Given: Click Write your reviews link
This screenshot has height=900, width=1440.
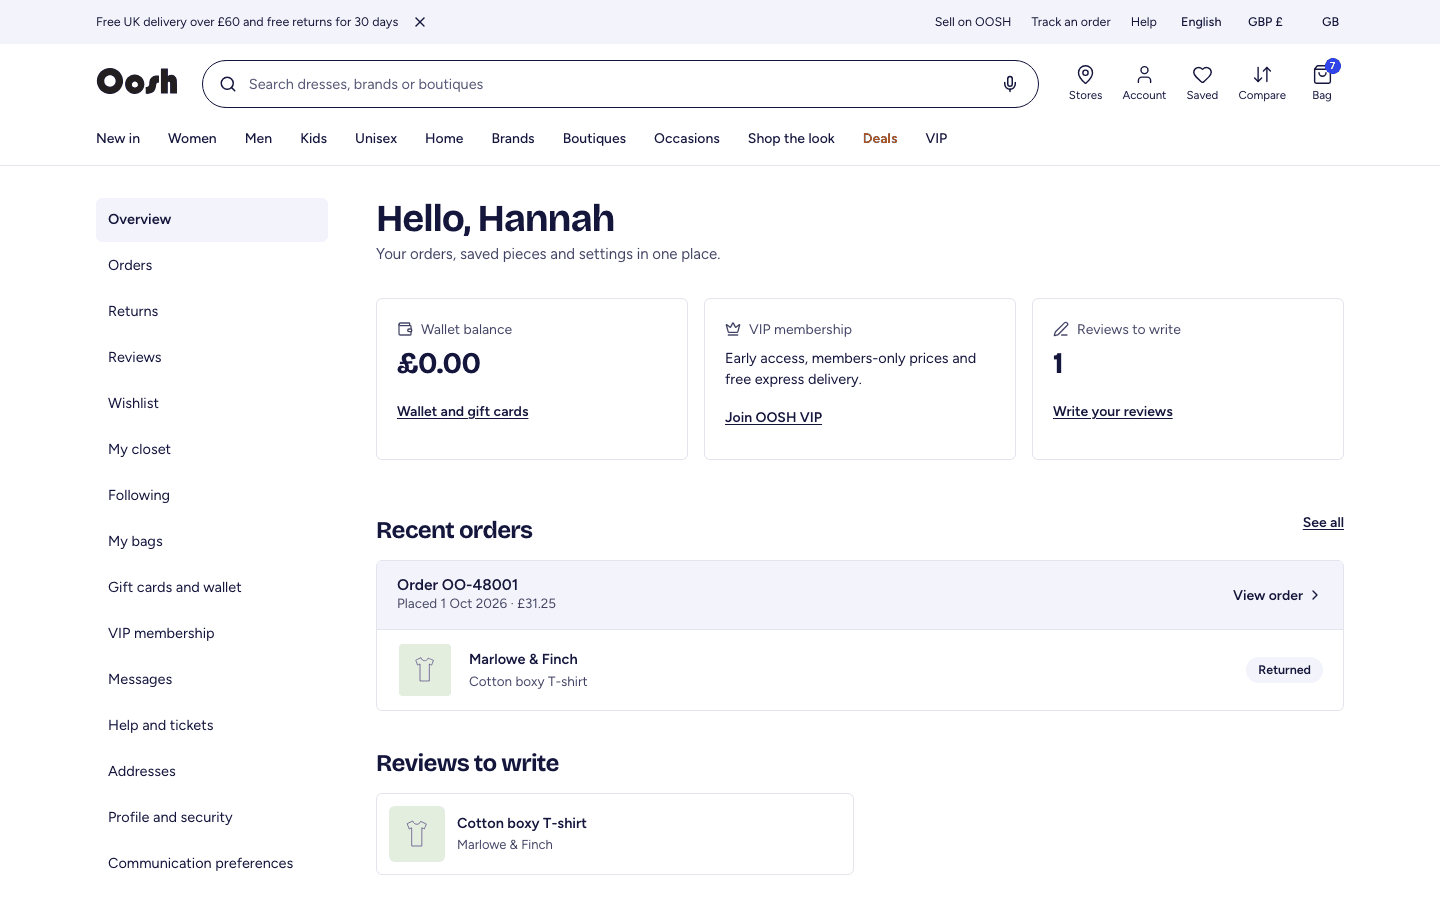Looking at the screenshot, I should (x=1112, y=411).
